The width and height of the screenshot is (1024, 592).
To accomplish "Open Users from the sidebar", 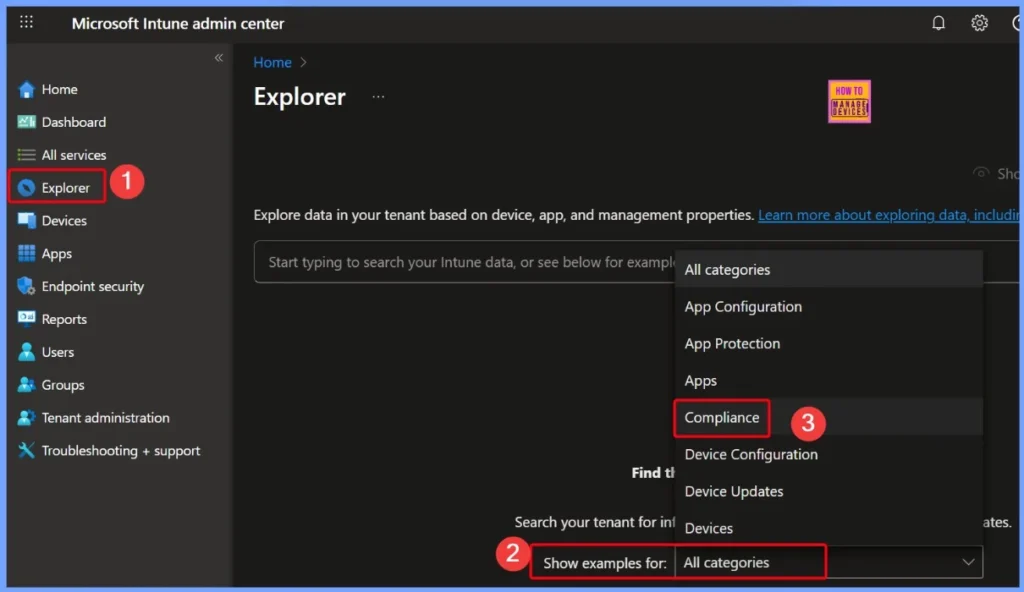I will coord(57,352).
